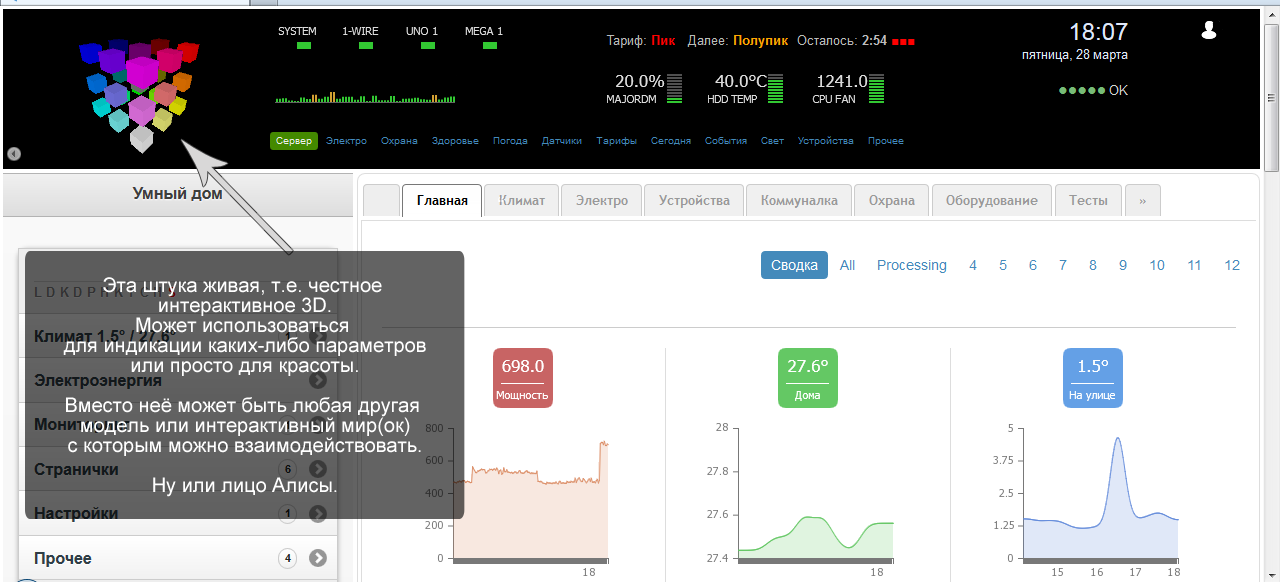Switch to the Климат tab
This screenshot has width=1280, height=582.
pyautogui.click(x=521, y=200)
